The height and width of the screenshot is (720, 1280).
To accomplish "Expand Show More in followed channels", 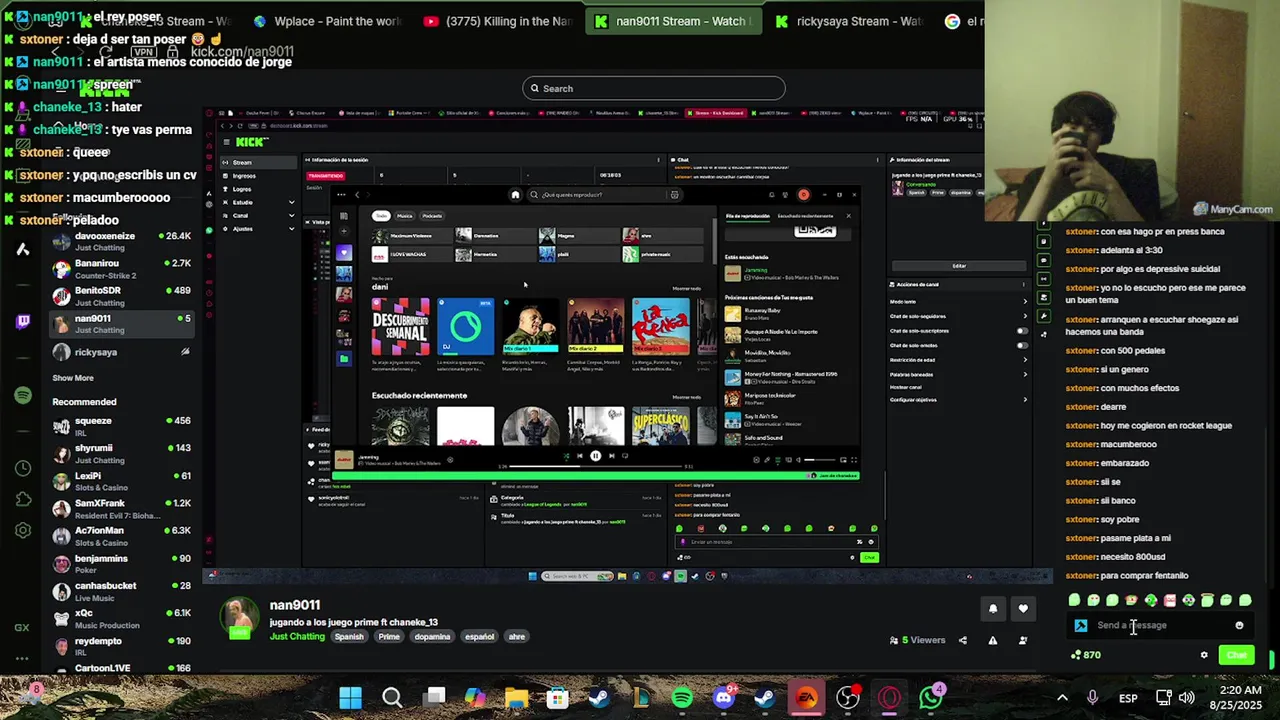I will (x=73, y=378).
